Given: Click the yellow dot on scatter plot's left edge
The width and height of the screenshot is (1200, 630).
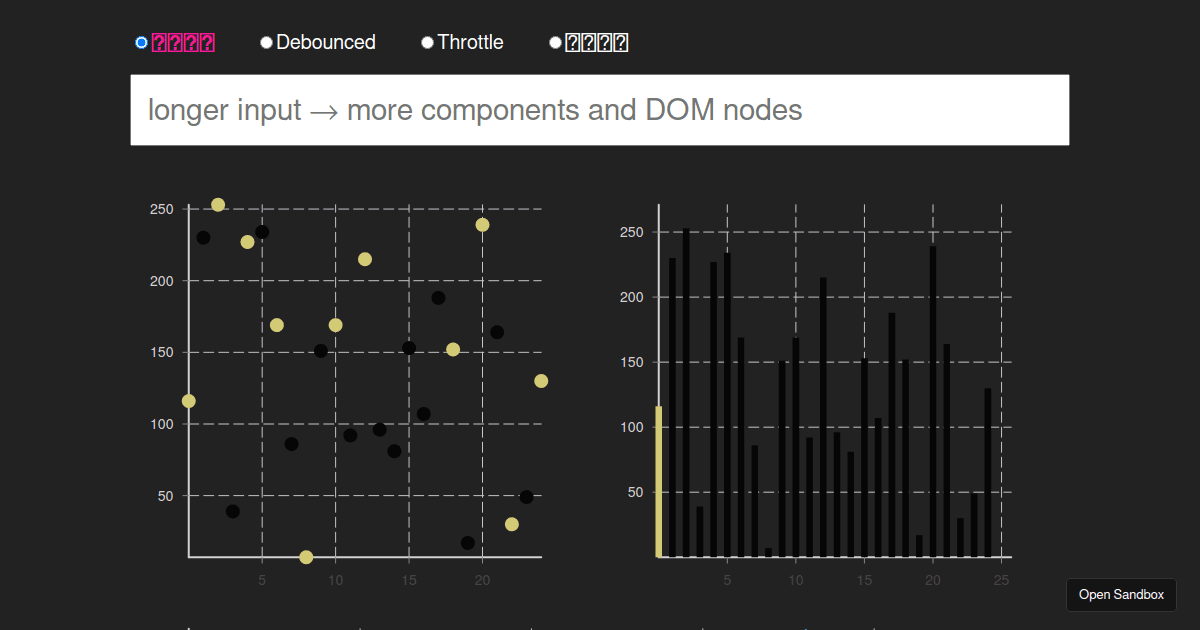Looking at the screenshot, I should click(x=188, y=400).
